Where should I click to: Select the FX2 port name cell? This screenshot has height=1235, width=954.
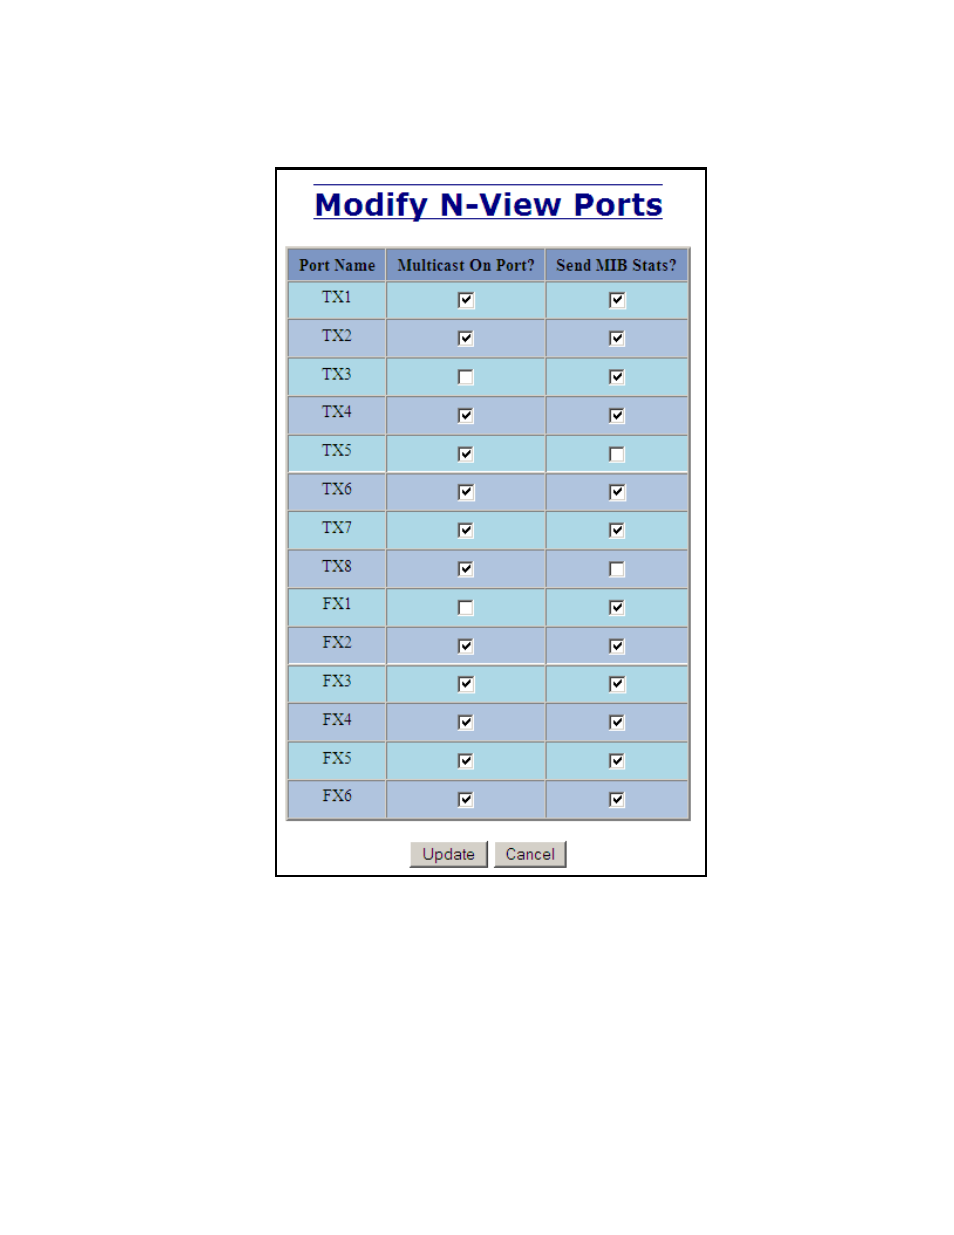[x=337, y=646]
